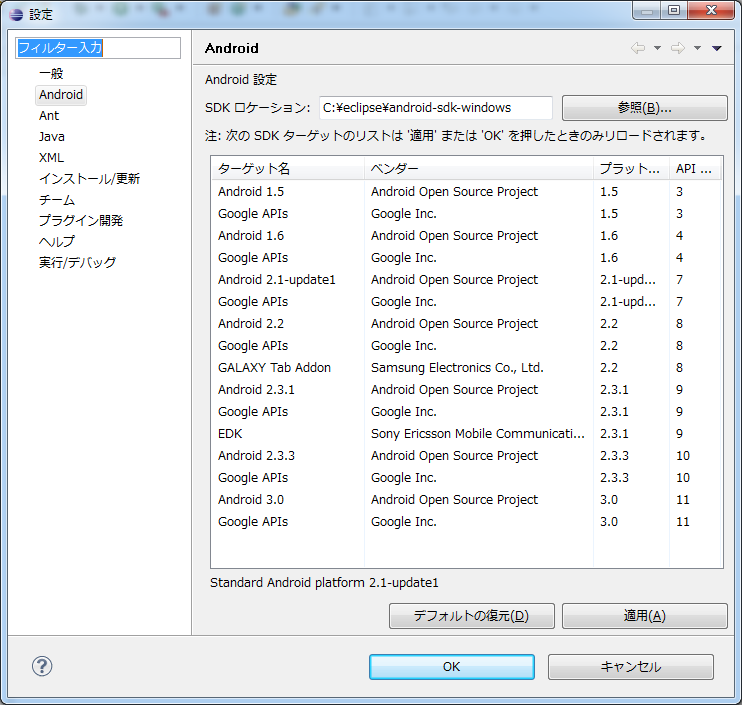Select Google APIs row with platform 2.3.3
The height and width of the screenshot is (705, 742).
(x=467, y=477)
